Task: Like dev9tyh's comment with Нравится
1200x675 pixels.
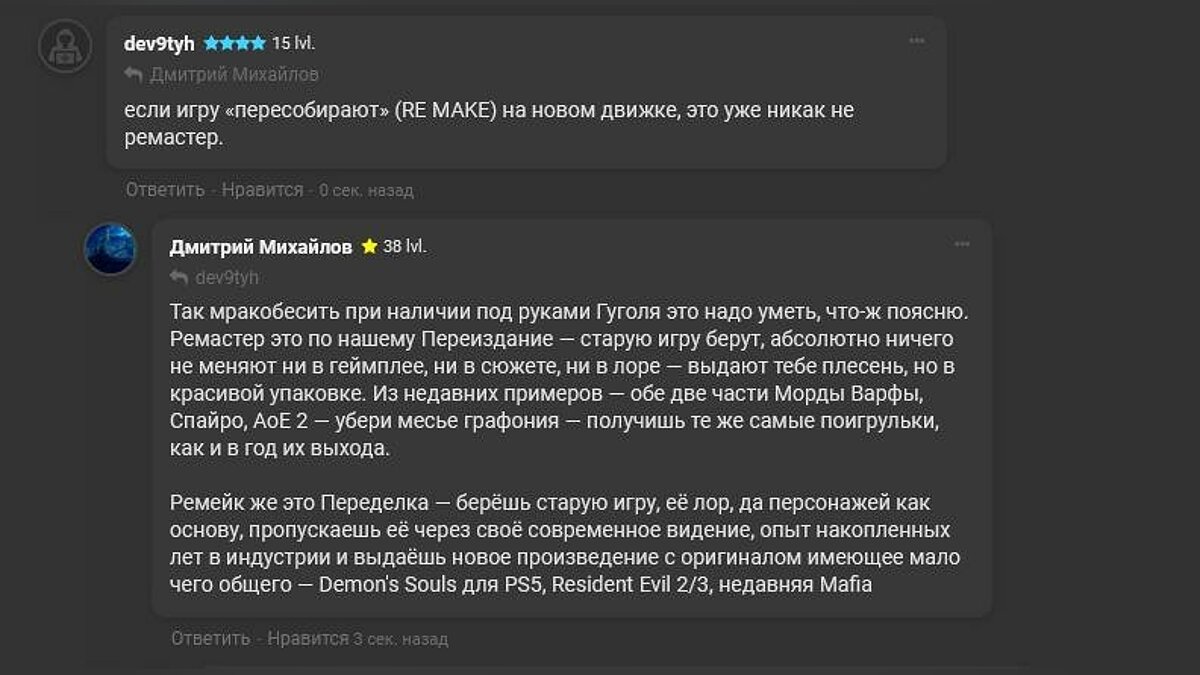Action: click(x=262, y=189)
